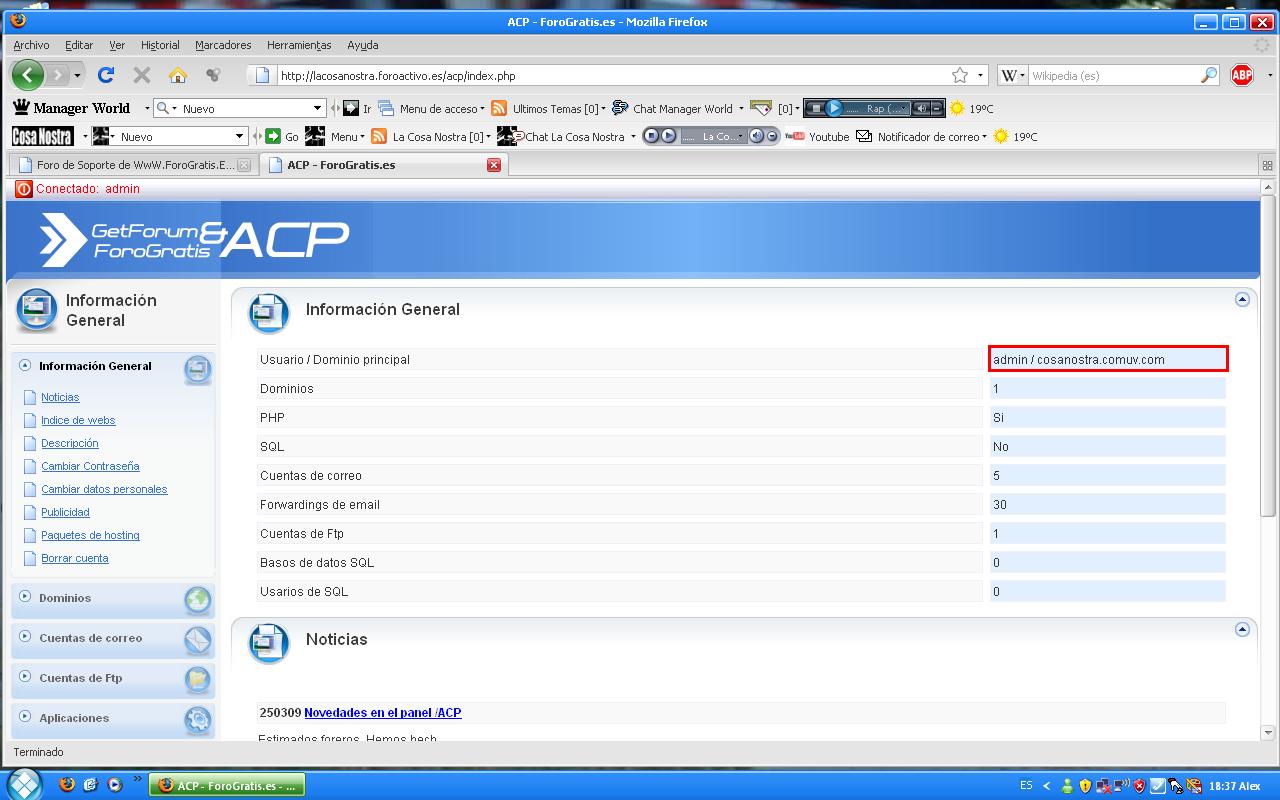Open the Wikipedia search engine selector
This screenshot has width=1280, height=800.
pyautogui.click(x=1013, y=75)
